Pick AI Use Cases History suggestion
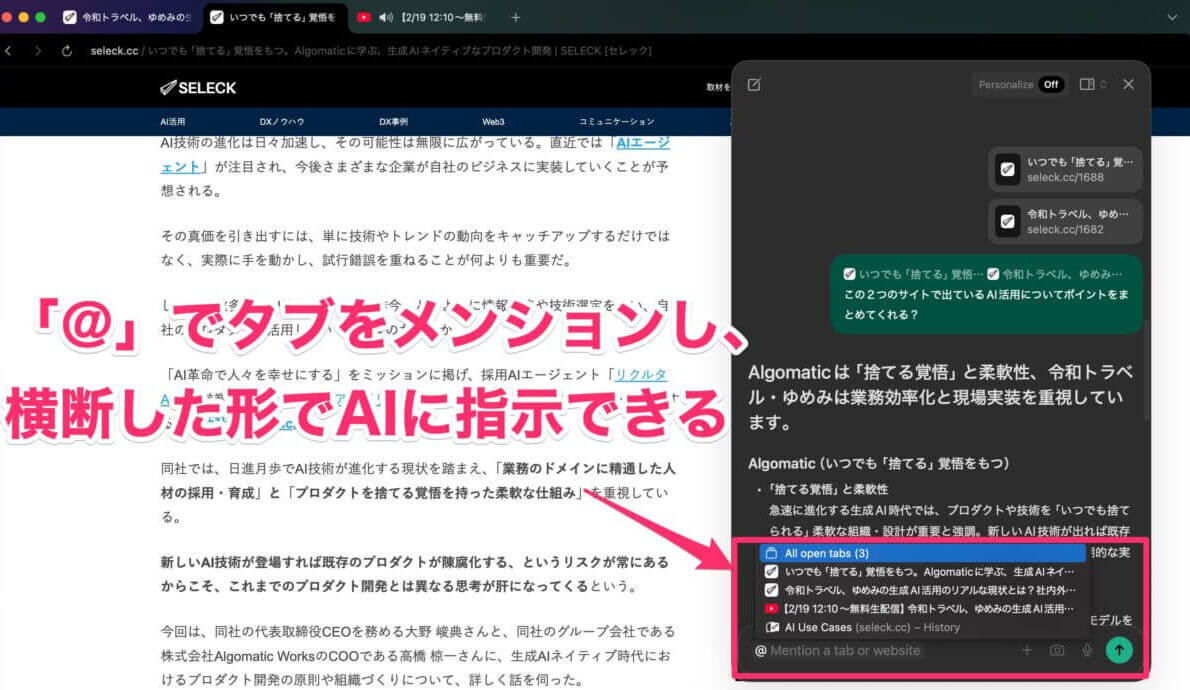 (x=922, y=628)
